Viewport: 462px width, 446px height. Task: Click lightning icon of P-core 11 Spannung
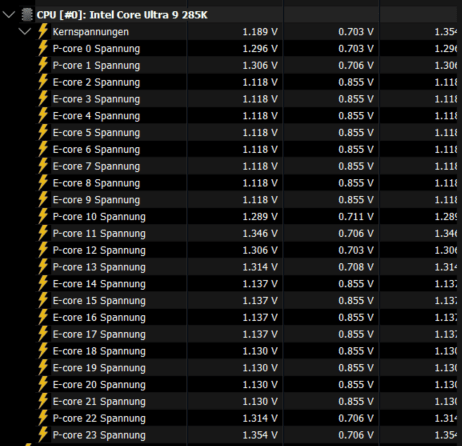point(43,233)
